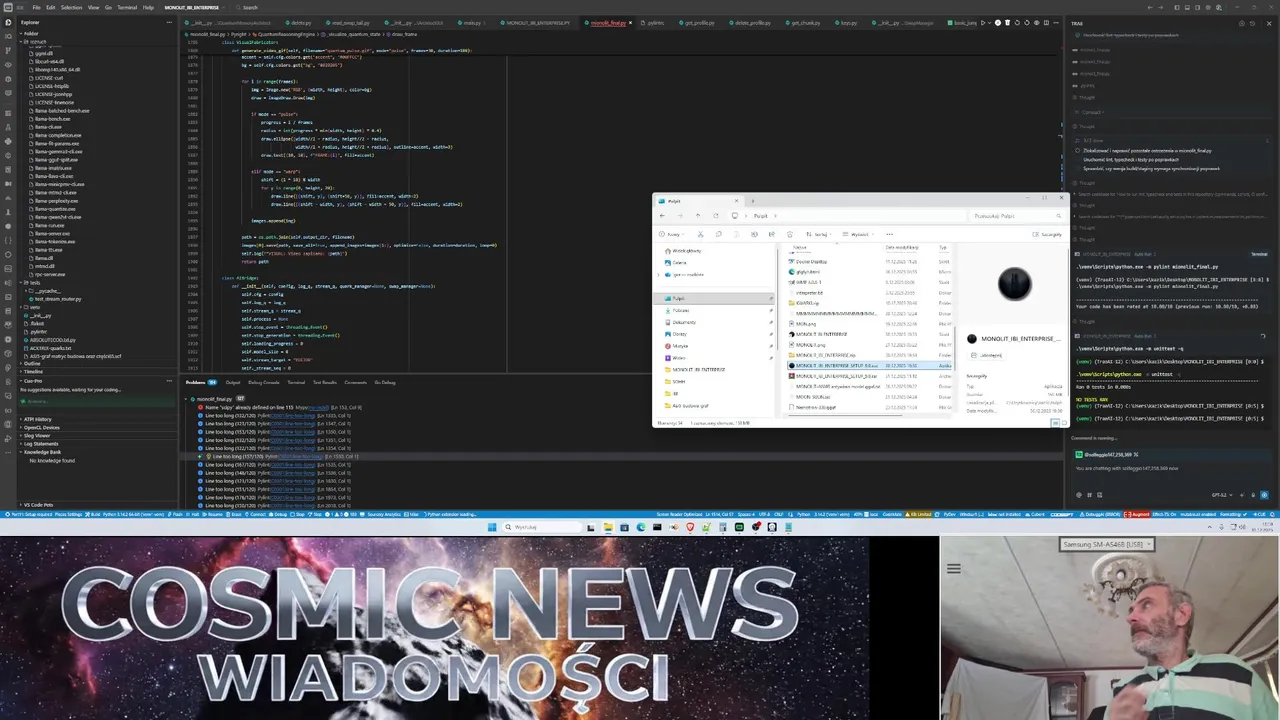Click Delete trash icon in file window toolbar

pyautogui.click(x=790, y=234)
